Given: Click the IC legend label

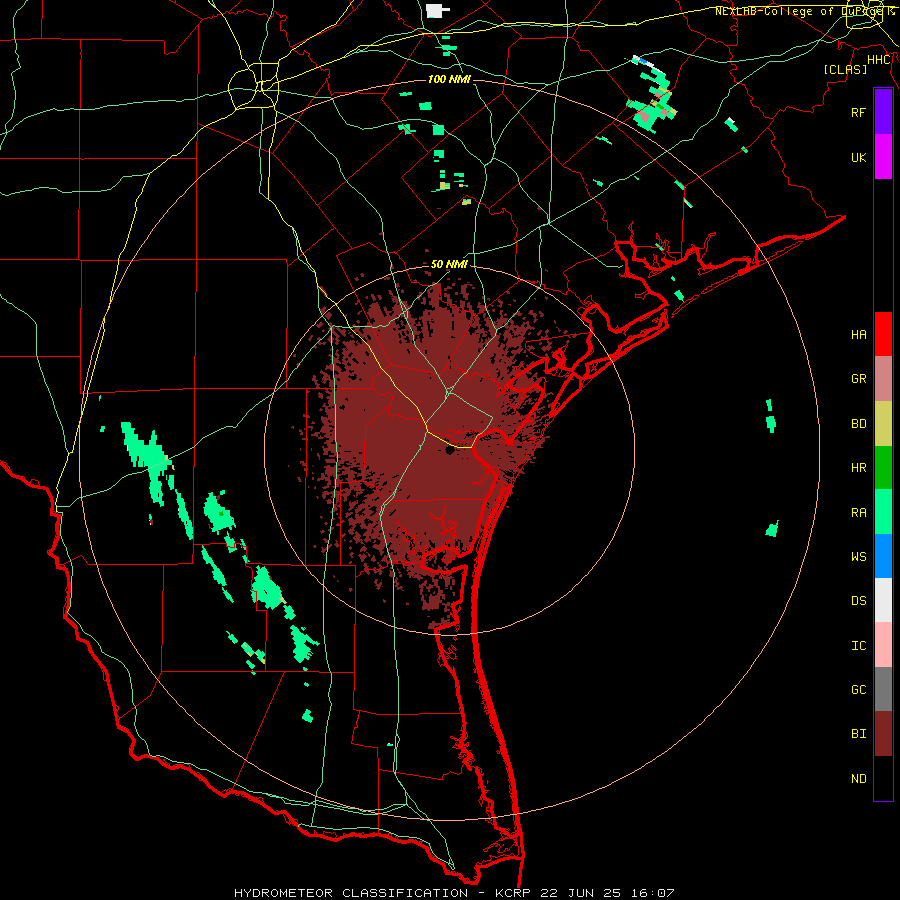Looking at the screenshot, I should click(859, 646).
